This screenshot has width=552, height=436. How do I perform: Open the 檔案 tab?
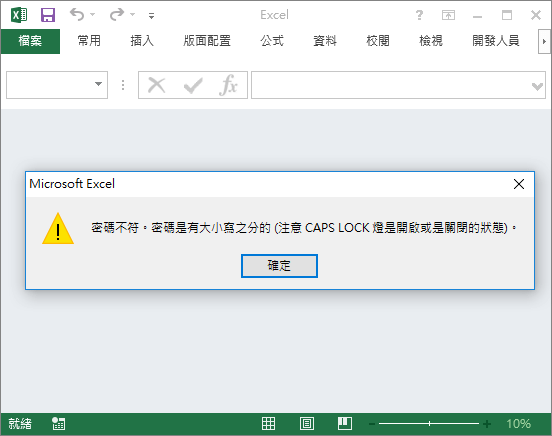(30, 41)
